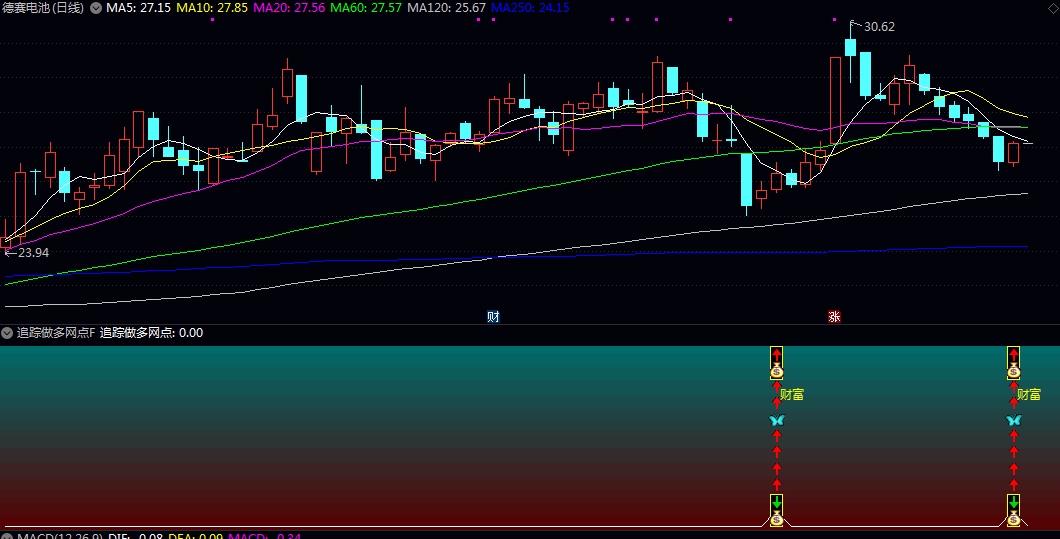Click the 23.94 low price label
This screenshot has height=539, width=1060.
[x=33, y=253]
